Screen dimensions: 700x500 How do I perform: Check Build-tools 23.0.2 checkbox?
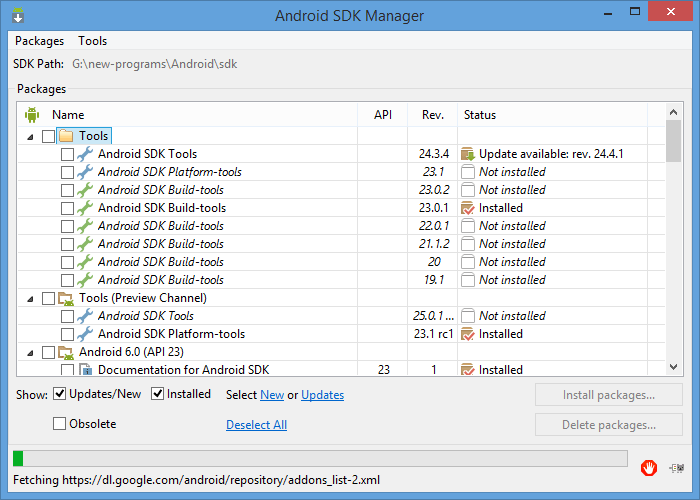(67, 190)
